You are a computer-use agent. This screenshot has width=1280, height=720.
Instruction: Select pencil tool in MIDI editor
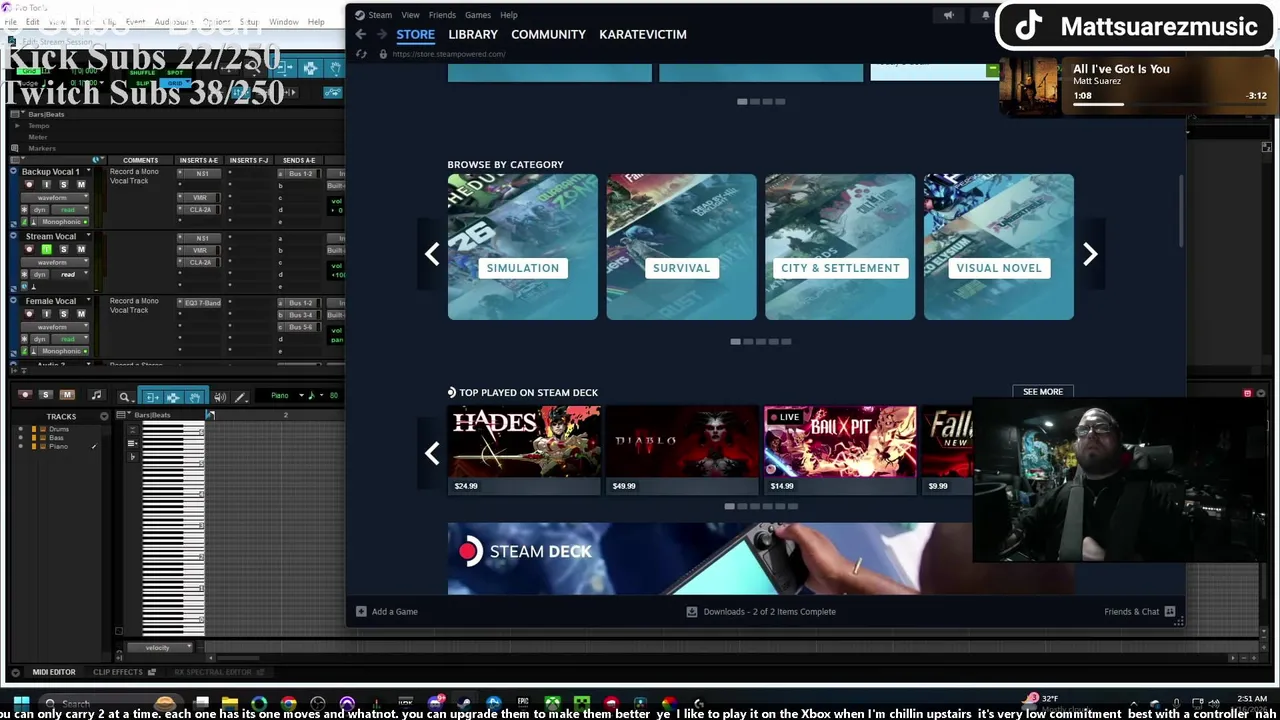241,397
